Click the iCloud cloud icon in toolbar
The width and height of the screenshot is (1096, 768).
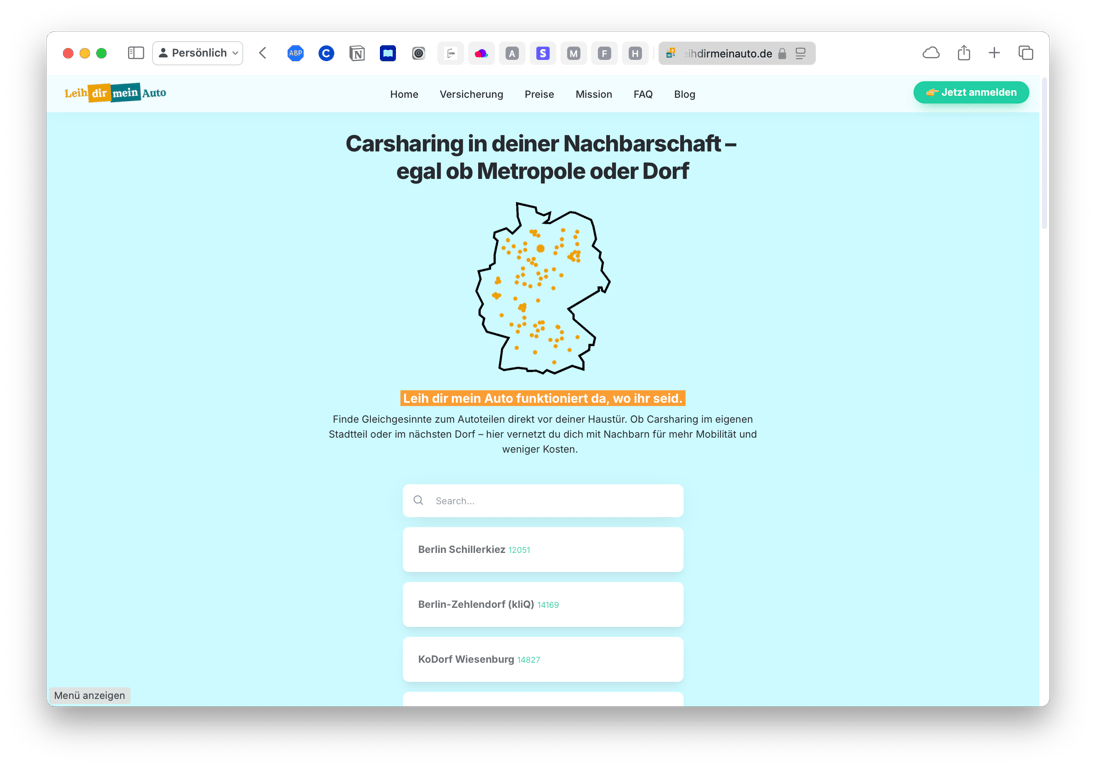click(930, 53)
